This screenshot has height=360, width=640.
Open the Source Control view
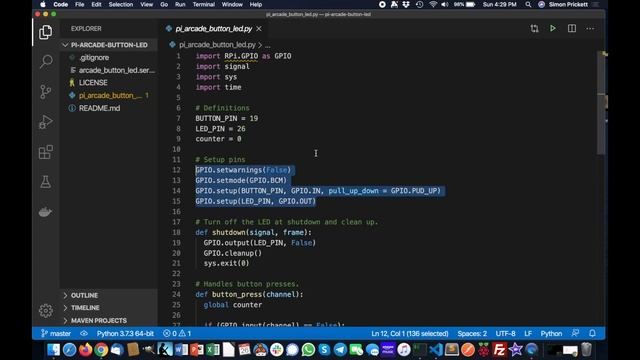pyautogui.click(x=46, y=92)
